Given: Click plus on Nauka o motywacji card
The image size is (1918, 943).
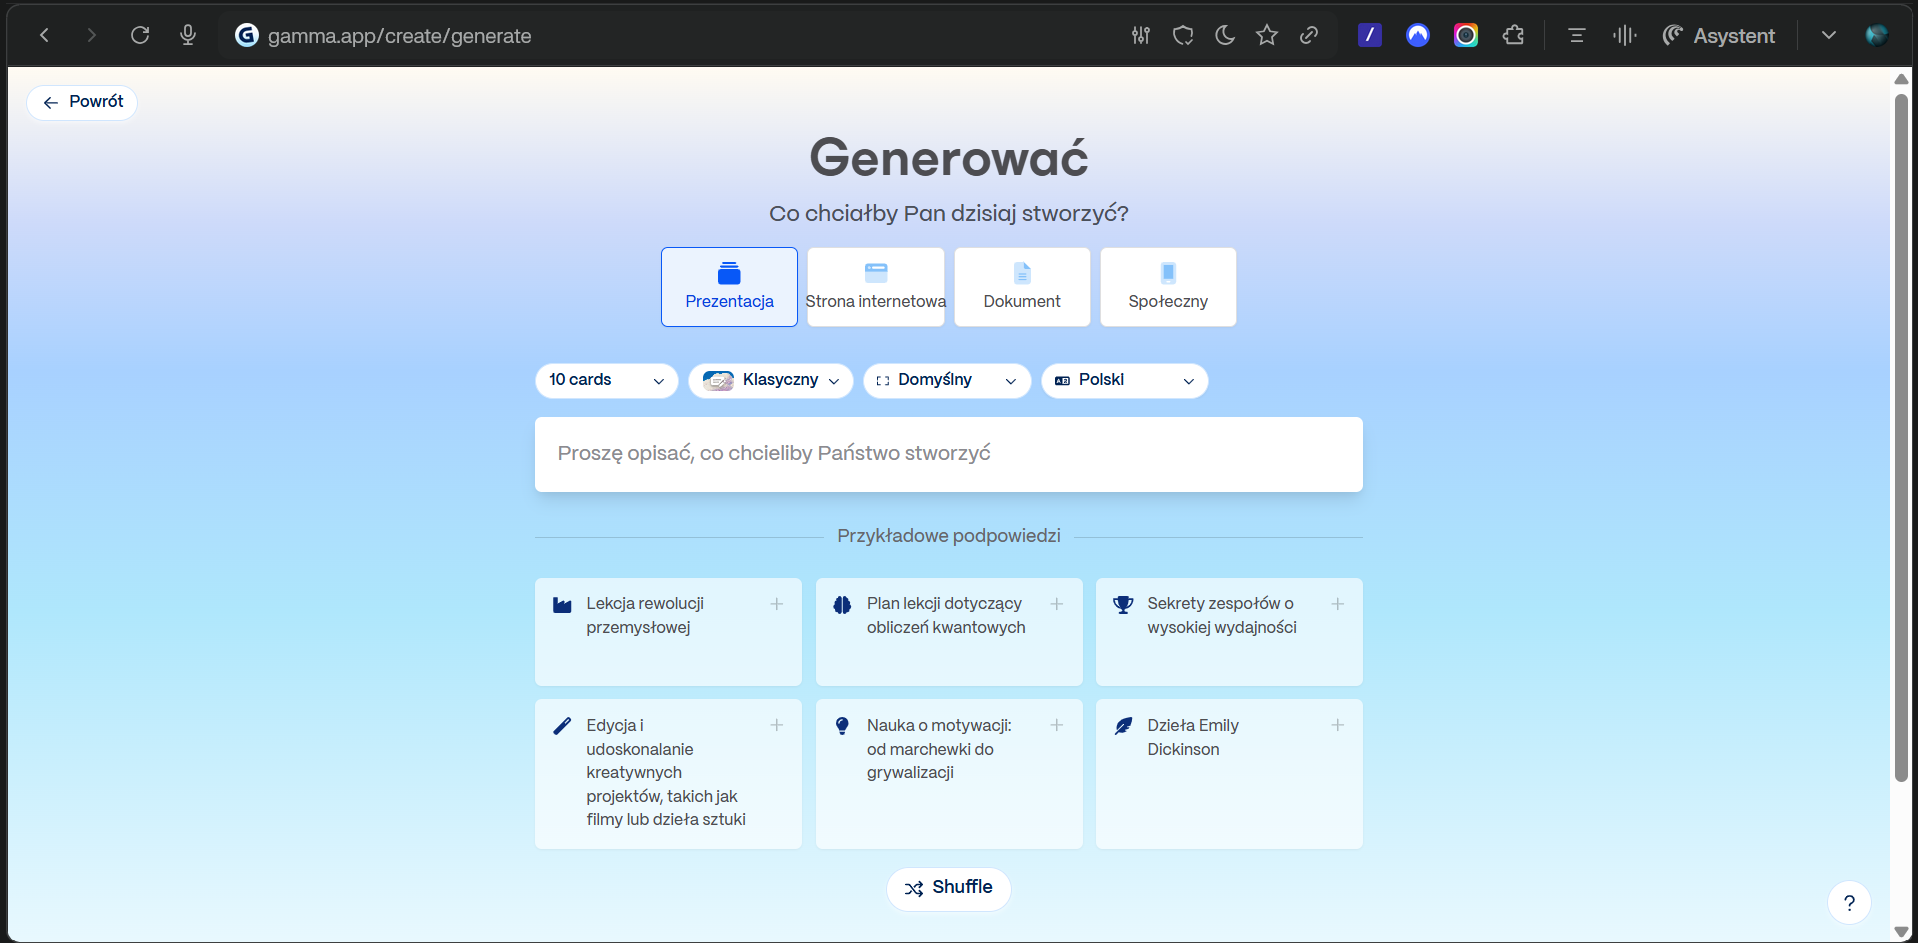Looking at the screenshot, I should click(1057, 725).
